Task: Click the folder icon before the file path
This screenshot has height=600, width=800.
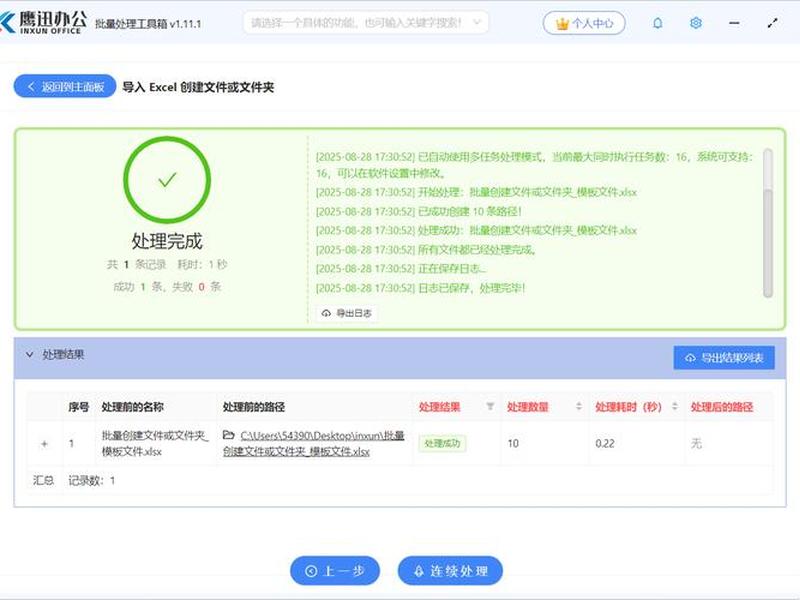Action: pyautogui.click(x=229, y=435)
